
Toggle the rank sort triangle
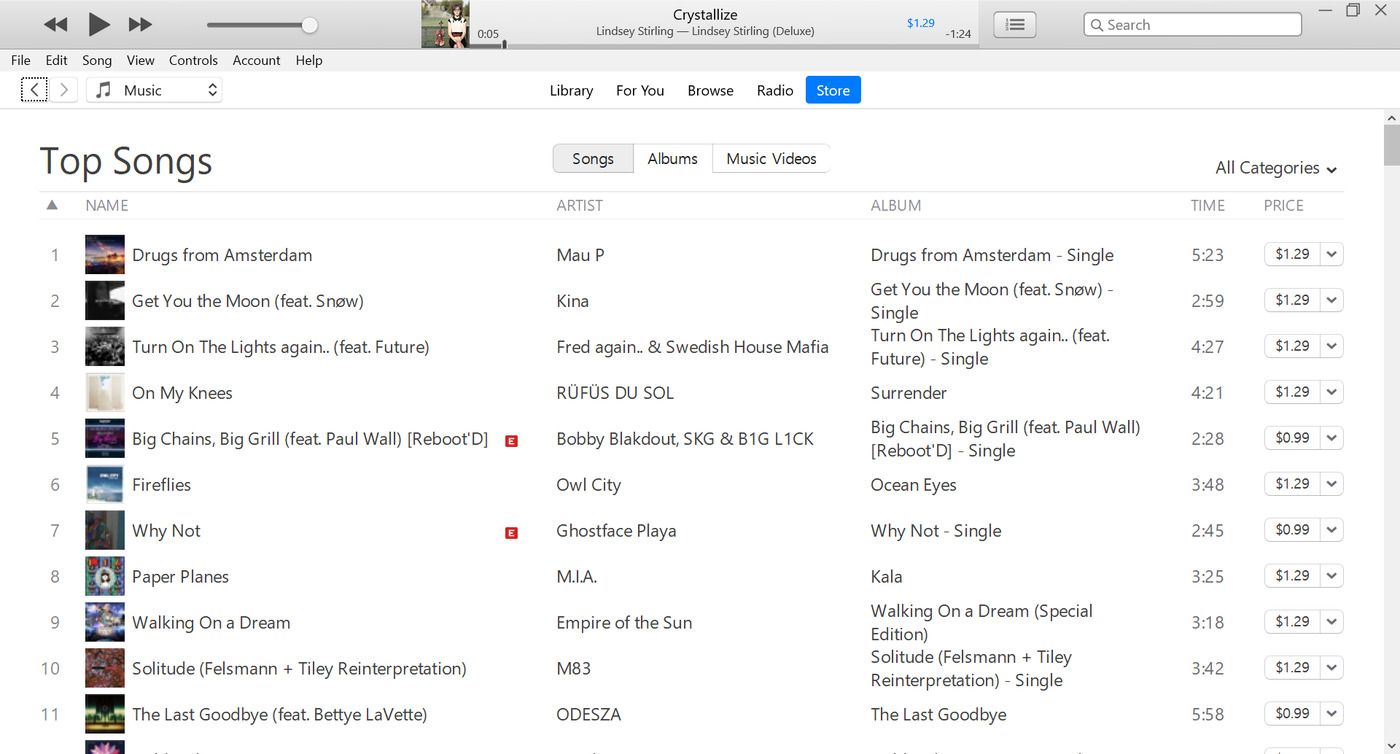point(52,205)
